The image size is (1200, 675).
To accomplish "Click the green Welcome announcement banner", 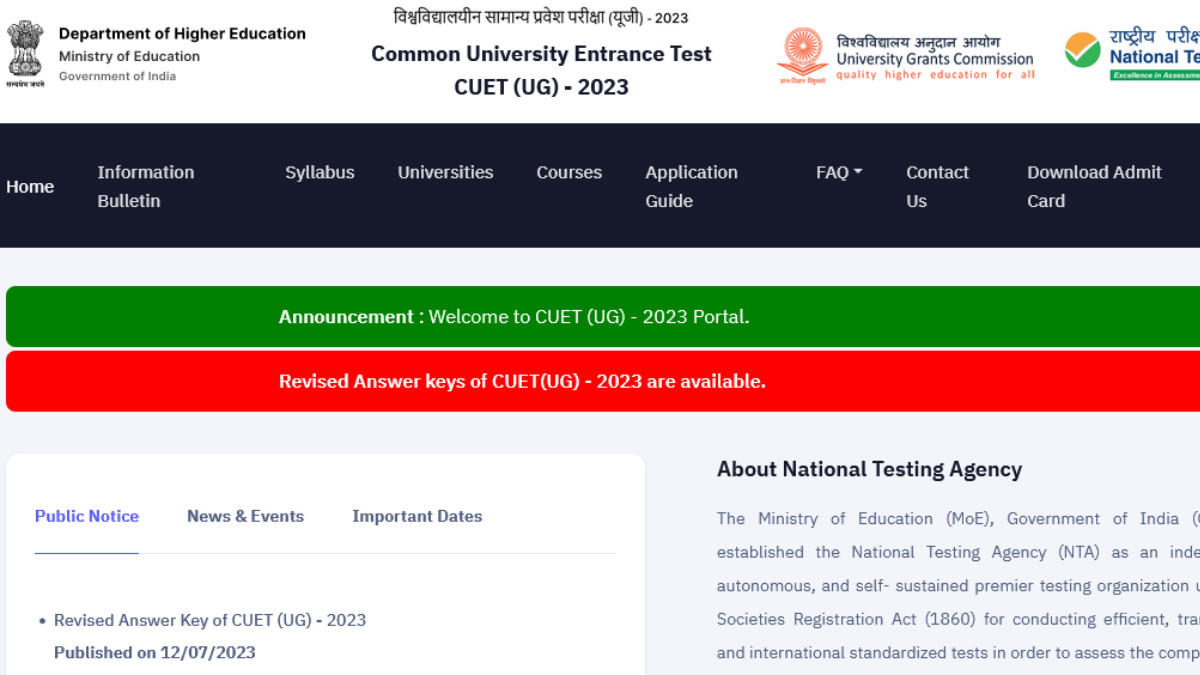I will (513, 317).
